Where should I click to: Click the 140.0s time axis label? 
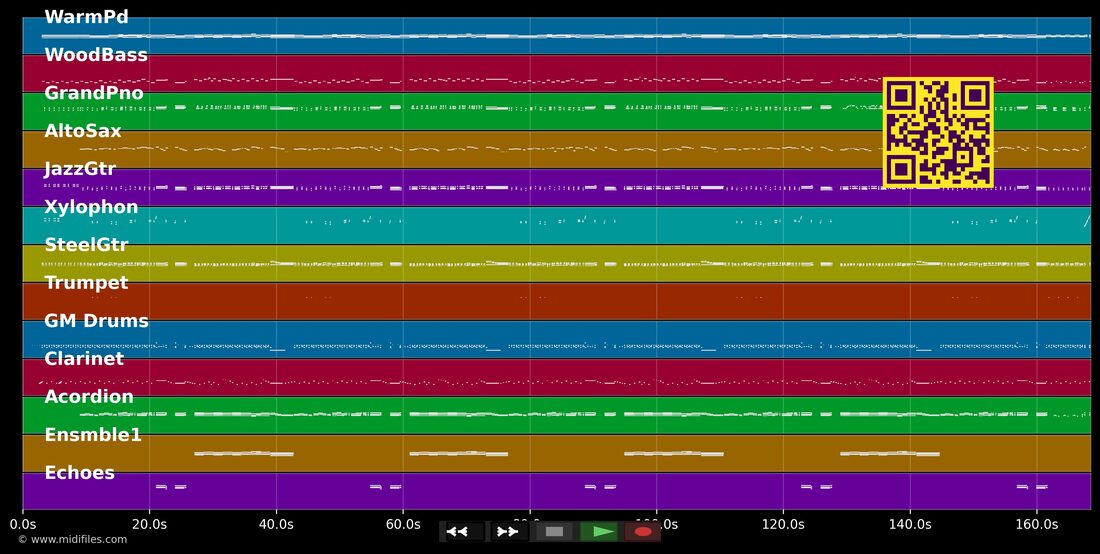coord(910,524)
